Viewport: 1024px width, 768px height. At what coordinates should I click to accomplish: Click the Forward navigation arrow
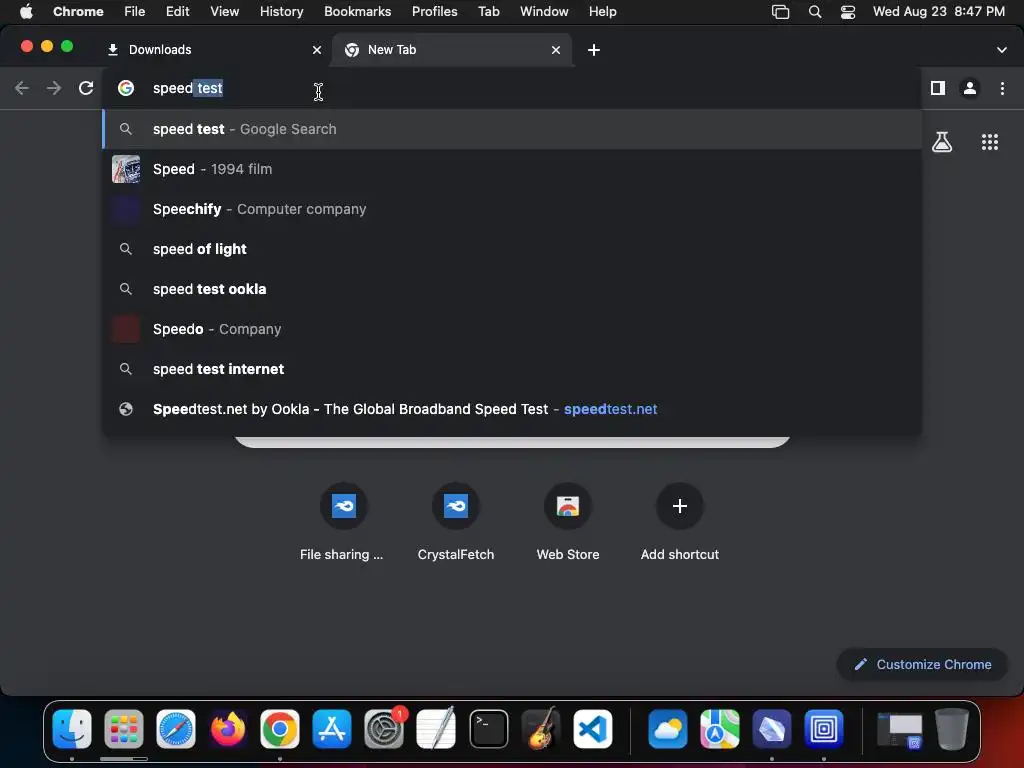(x=54, y=88)
